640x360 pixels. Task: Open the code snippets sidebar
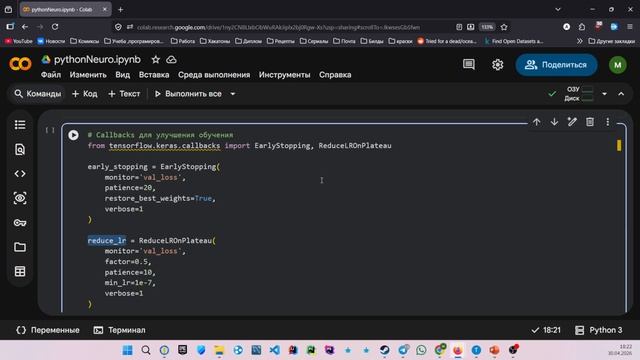click(x=20, y=174)
